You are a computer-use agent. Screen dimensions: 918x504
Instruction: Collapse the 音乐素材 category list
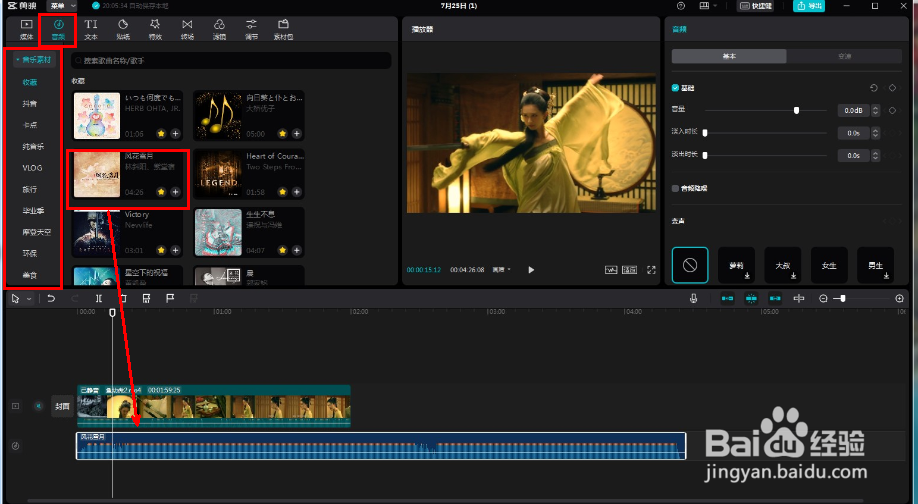[x=34, y=60]
